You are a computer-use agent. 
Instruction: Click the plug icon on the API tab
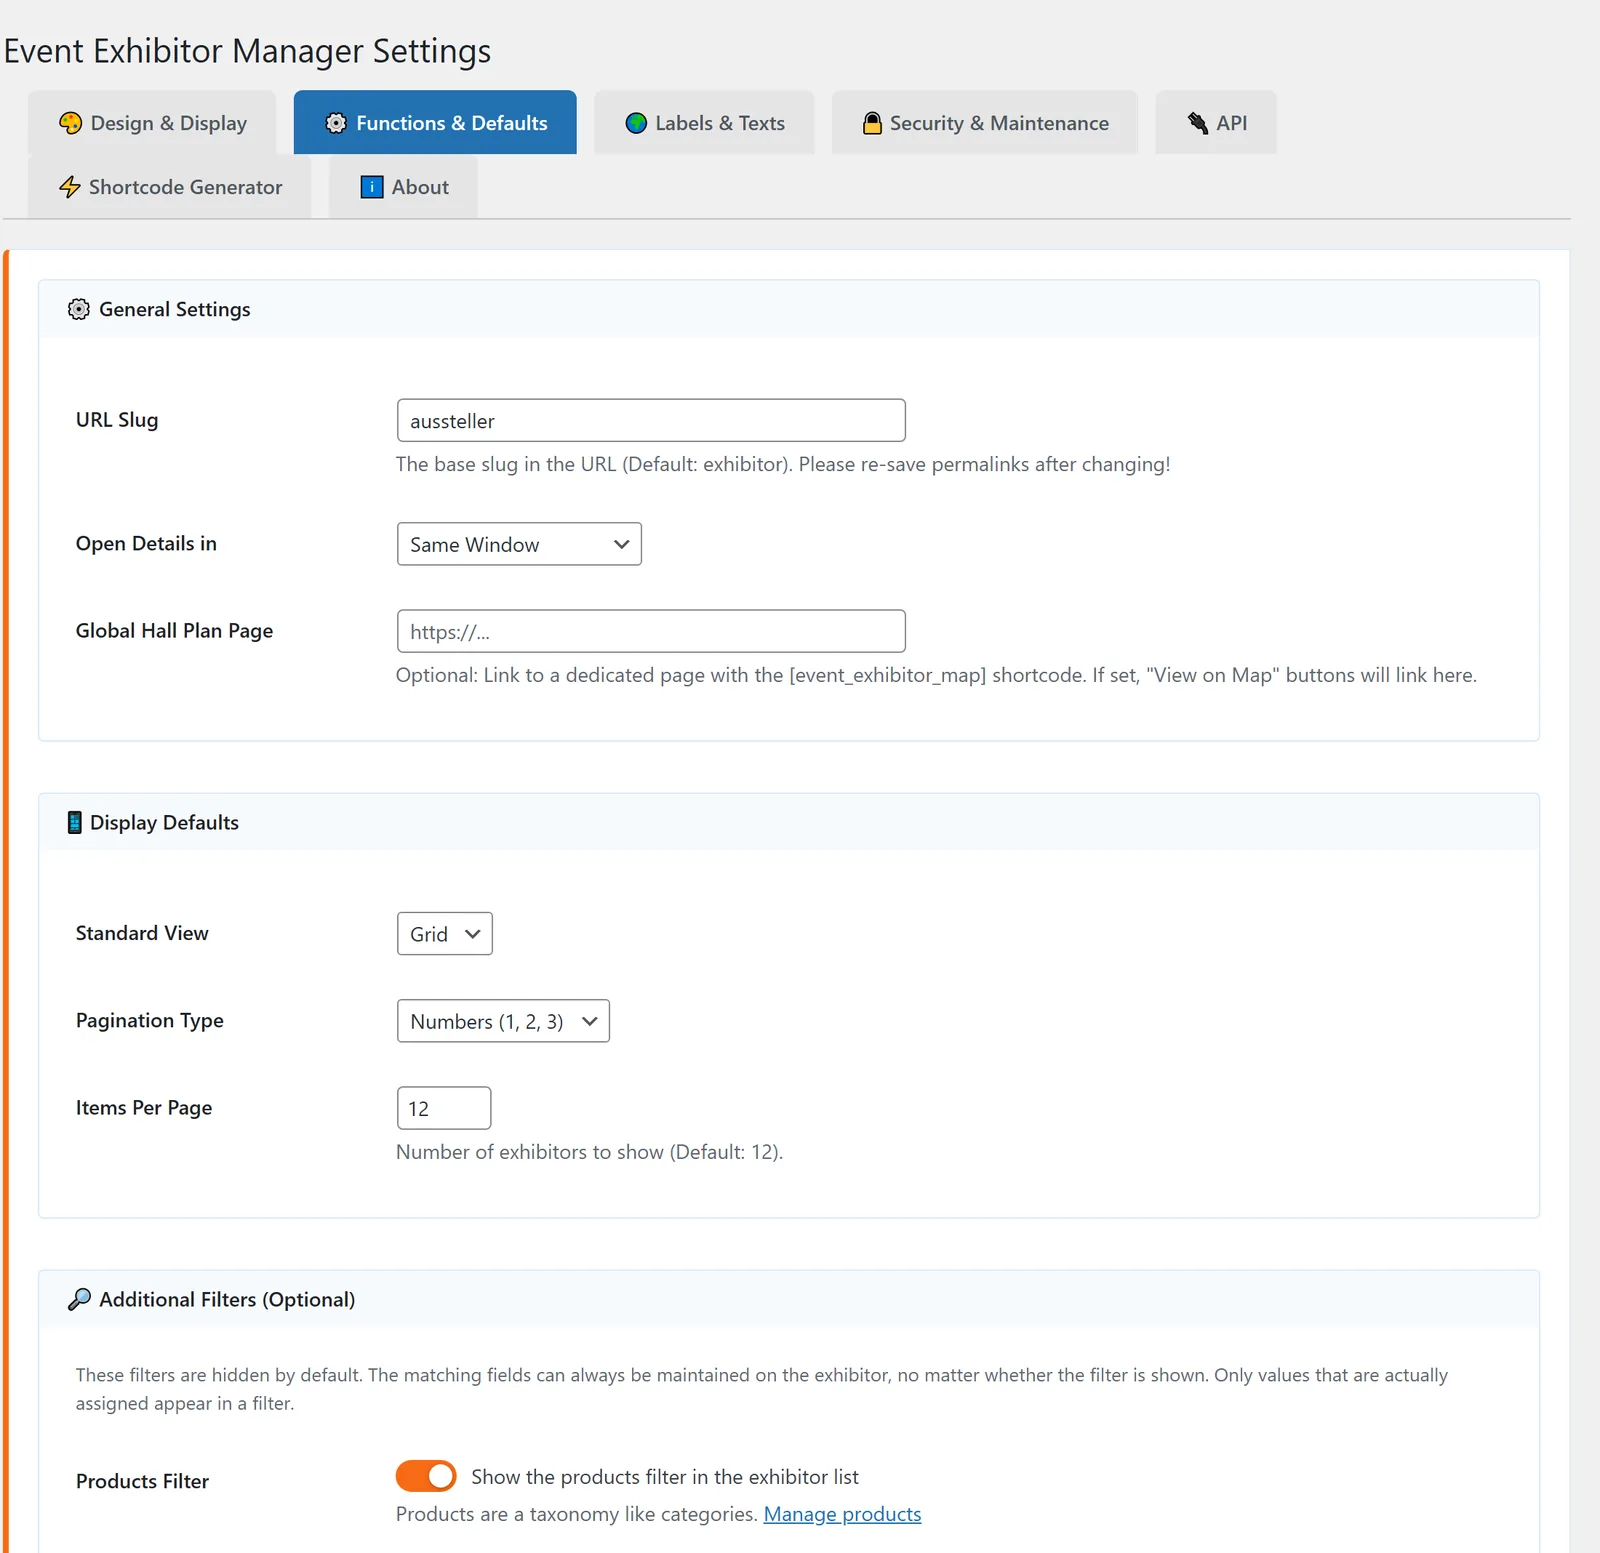click(1197, 123)
